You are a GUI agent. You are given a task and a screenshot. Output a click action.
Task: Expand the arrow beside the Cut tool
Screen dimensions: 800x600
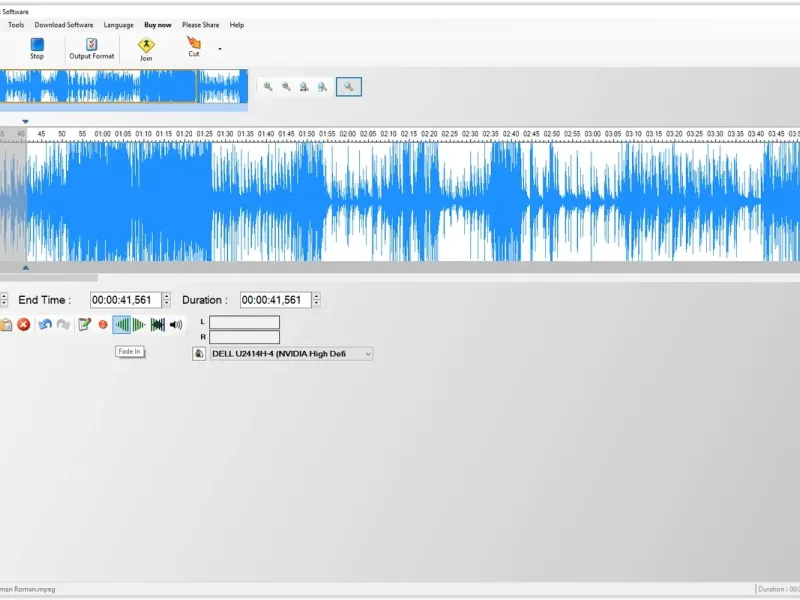[220, 49]
